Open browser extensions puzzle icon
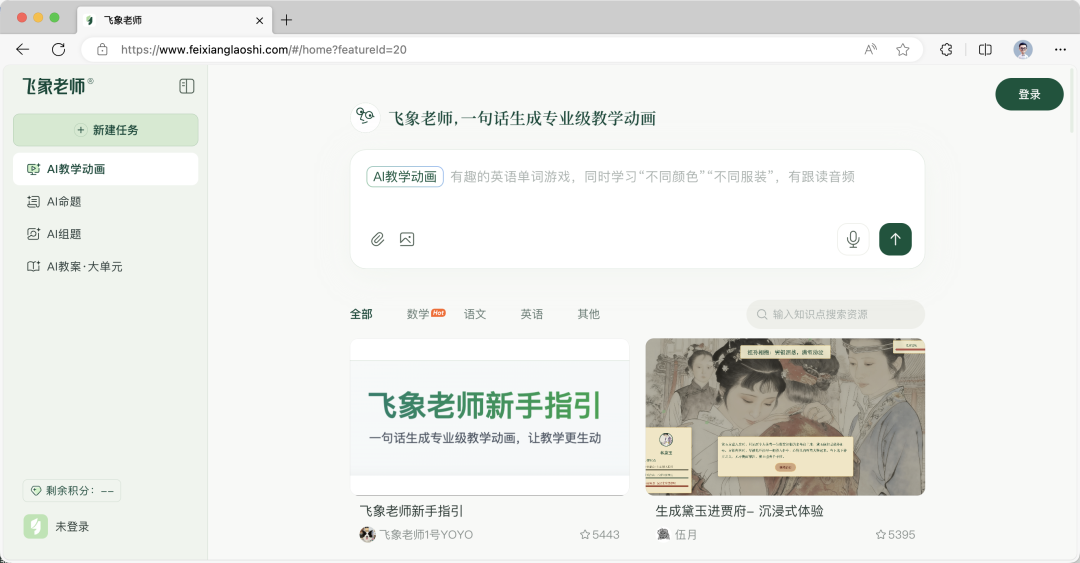Image resolution: width=1080 pixels, height=563 pixels. (x=946, y=50)
